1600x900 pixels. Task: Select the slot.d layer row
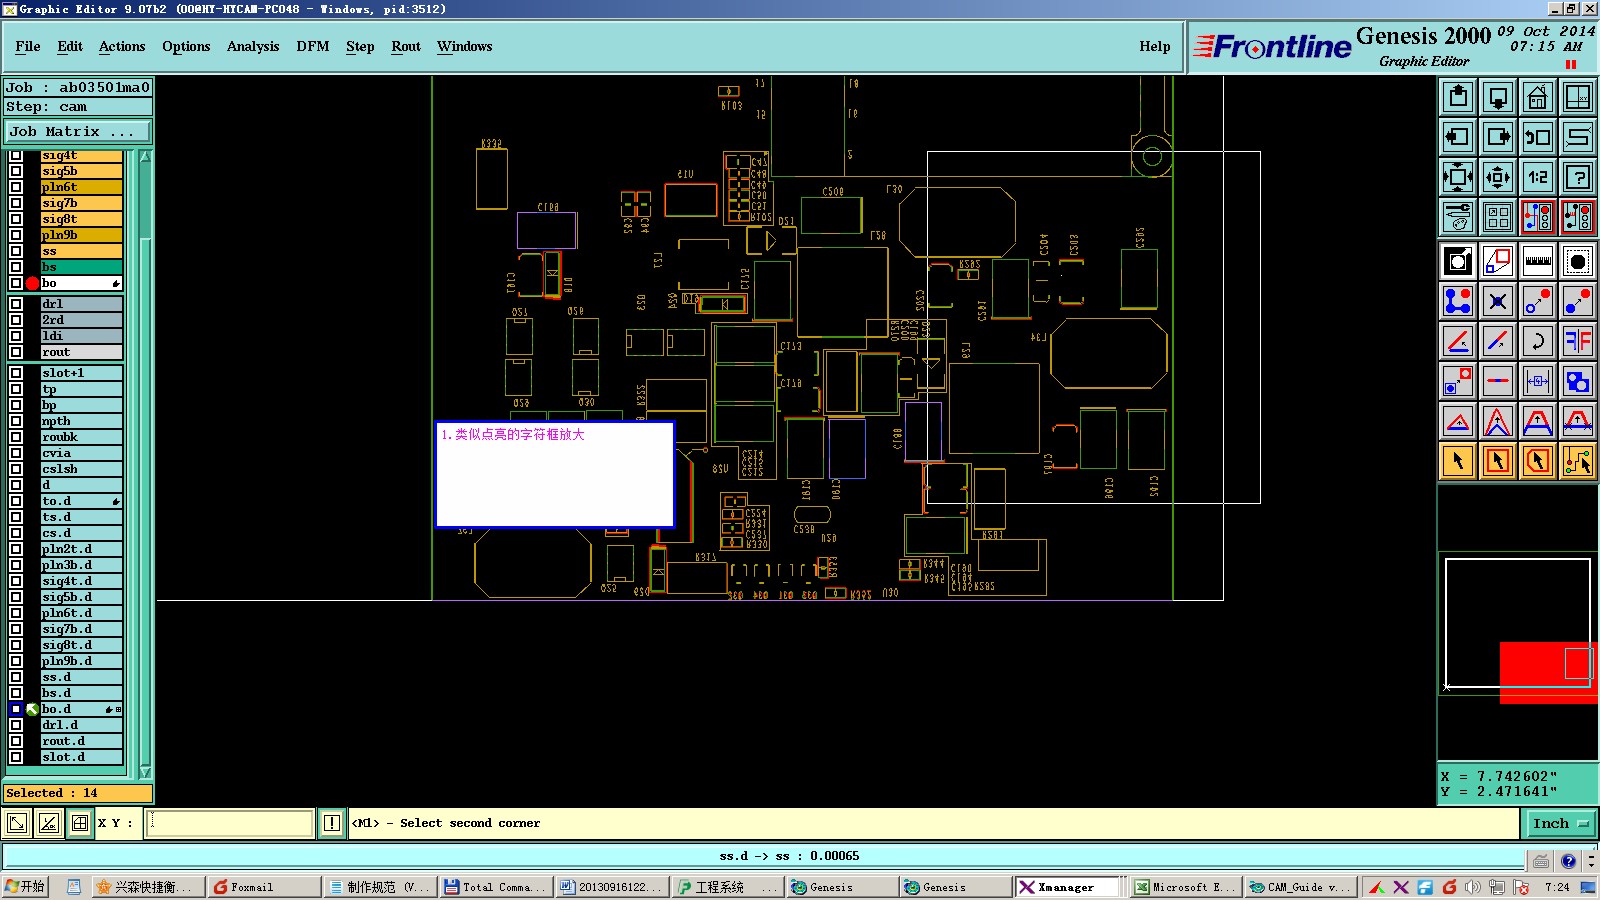[x=81, y=757]
